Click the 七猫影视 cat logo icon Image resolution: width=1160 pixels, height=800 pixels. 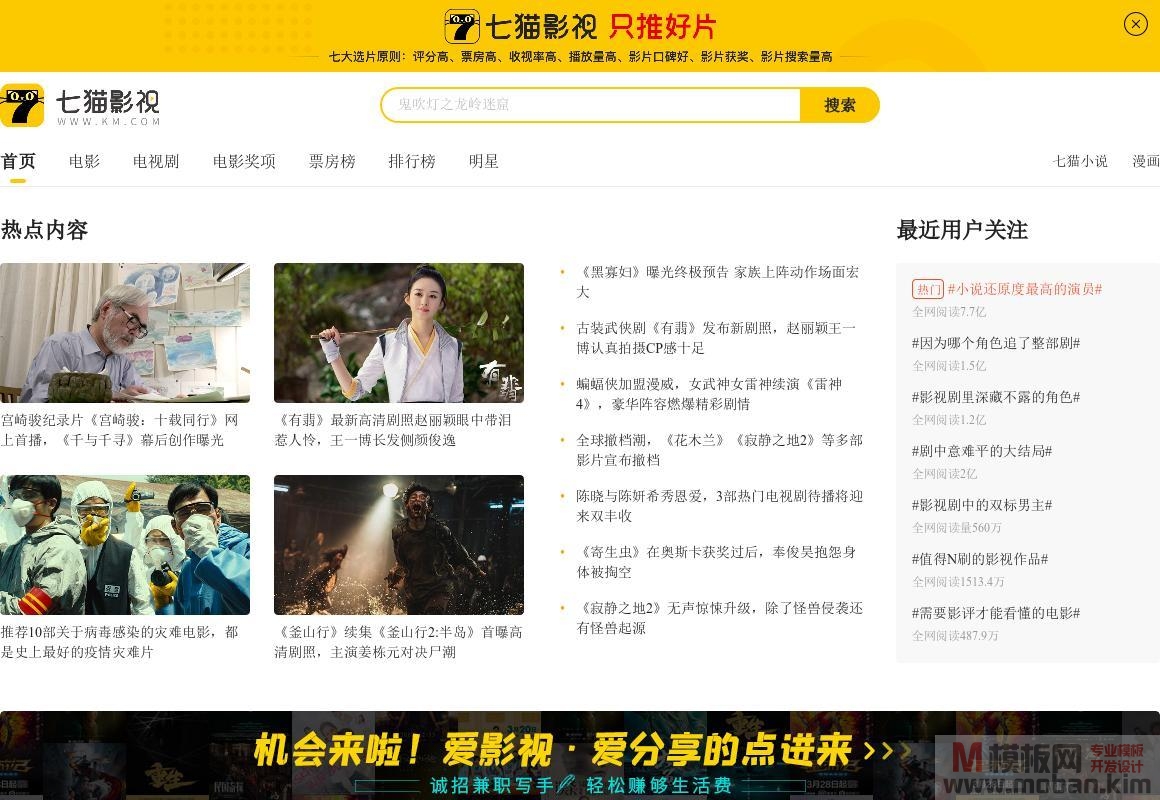pos(22,105)
